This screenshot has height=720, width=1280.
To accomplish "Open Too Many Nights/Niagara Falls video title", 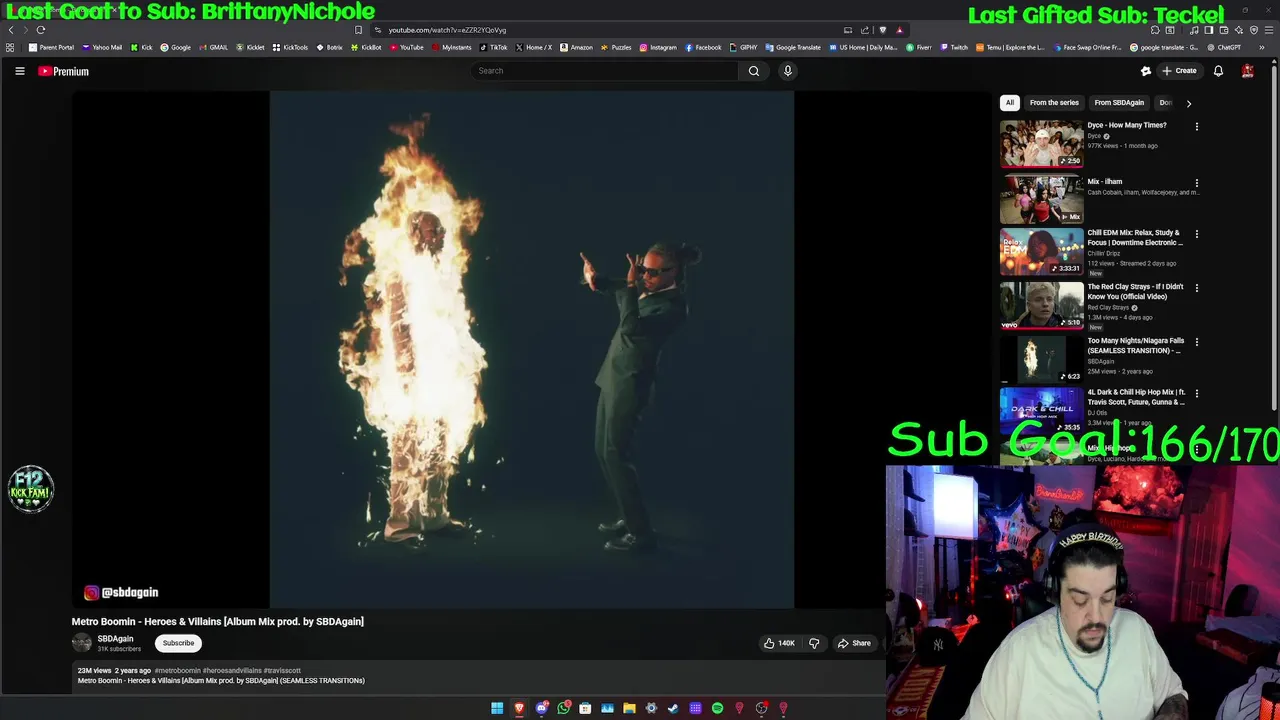I will (x=1135, y=346).
